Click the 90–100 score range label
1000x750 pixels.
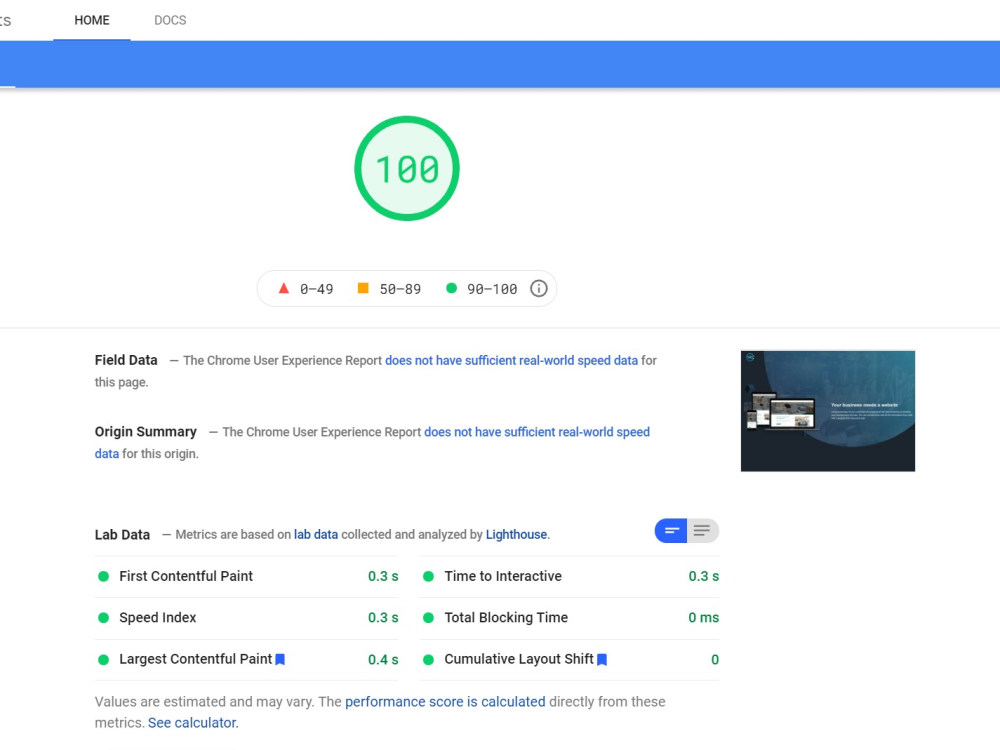coord(492,289)
